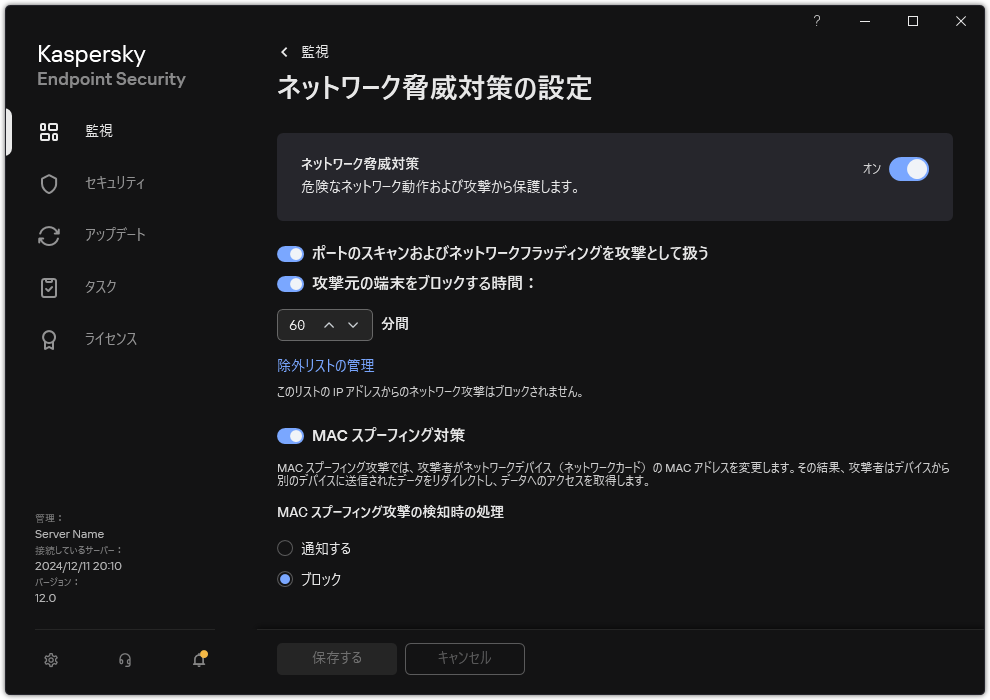Turn off MAC スプーフィング対策
Viewport: 990px width, 700px height.
(290, 435)
